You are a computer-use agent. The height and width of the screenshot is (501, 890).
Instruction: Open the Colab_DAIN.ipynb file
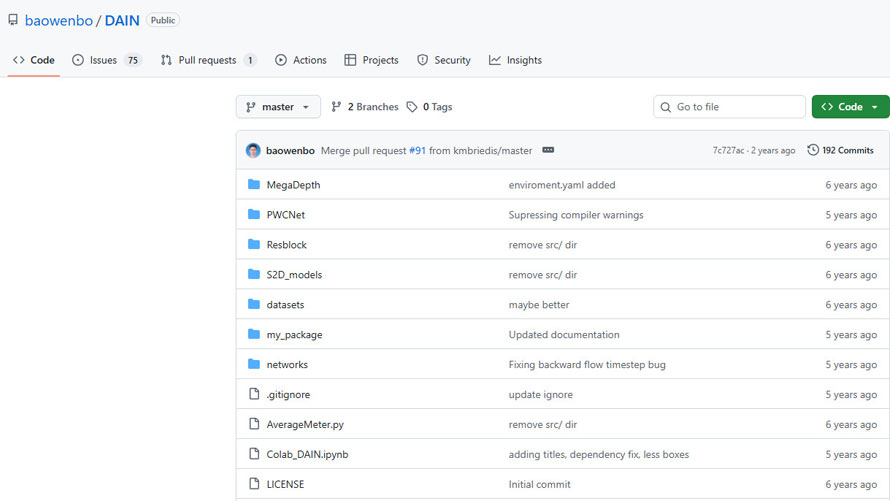pyautogui.click(x=307, y=455)
